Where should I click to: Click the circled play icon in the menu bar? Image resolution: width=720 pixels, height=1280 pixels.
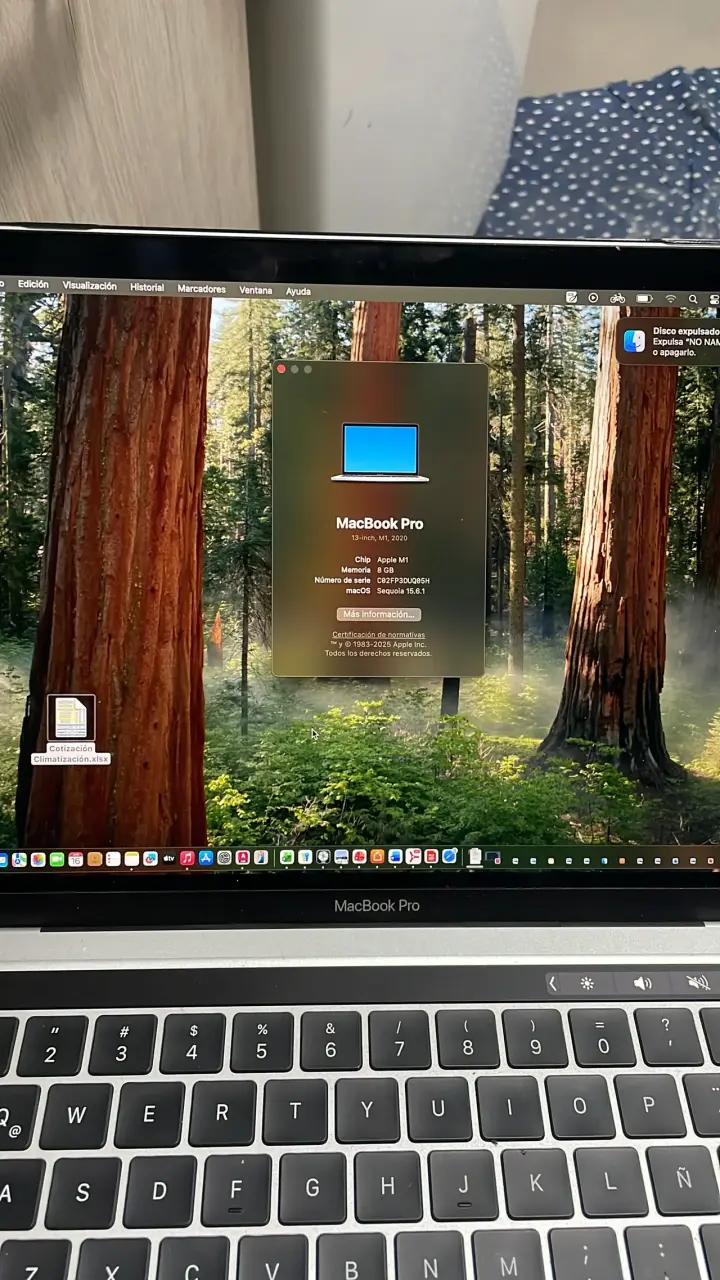point(593,298)
